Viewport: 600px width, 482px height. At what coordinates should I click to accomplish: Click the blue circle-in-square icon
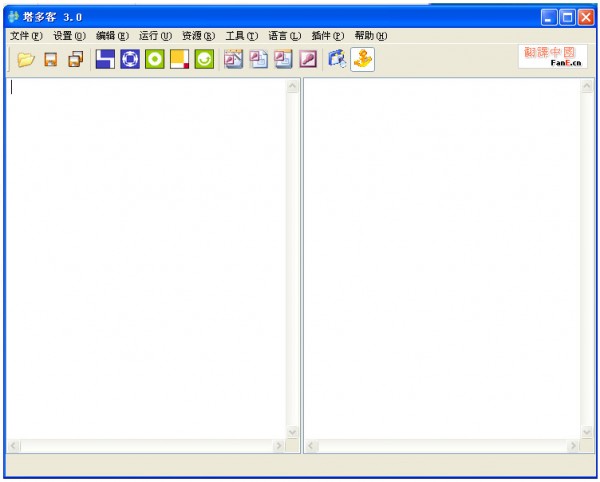tap(130, 59)
